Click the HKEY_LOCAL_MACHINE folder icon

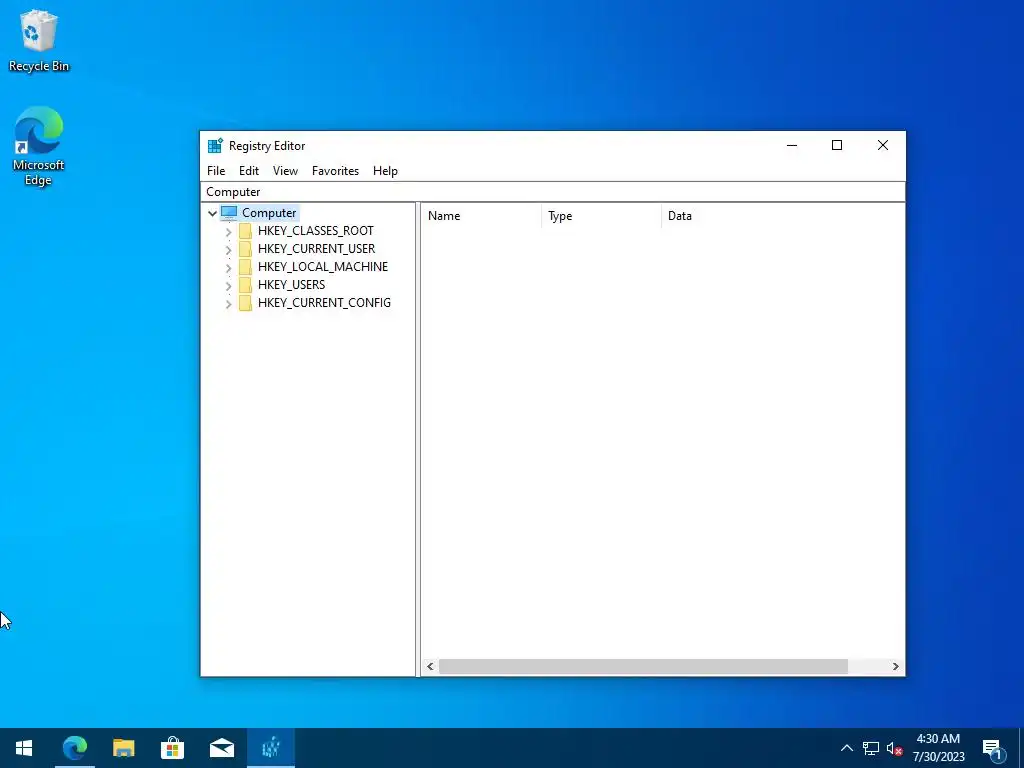pyautogui.click(x=246, y=267)
